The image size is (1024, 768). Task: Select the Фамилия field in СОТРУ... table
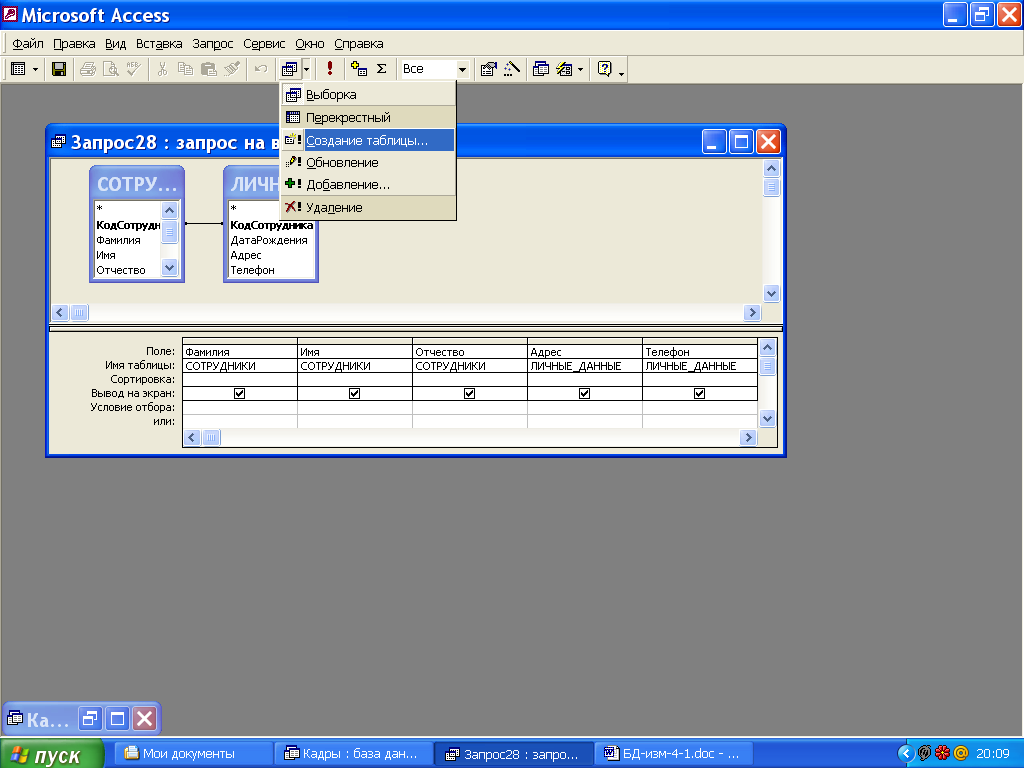(118, 240)
